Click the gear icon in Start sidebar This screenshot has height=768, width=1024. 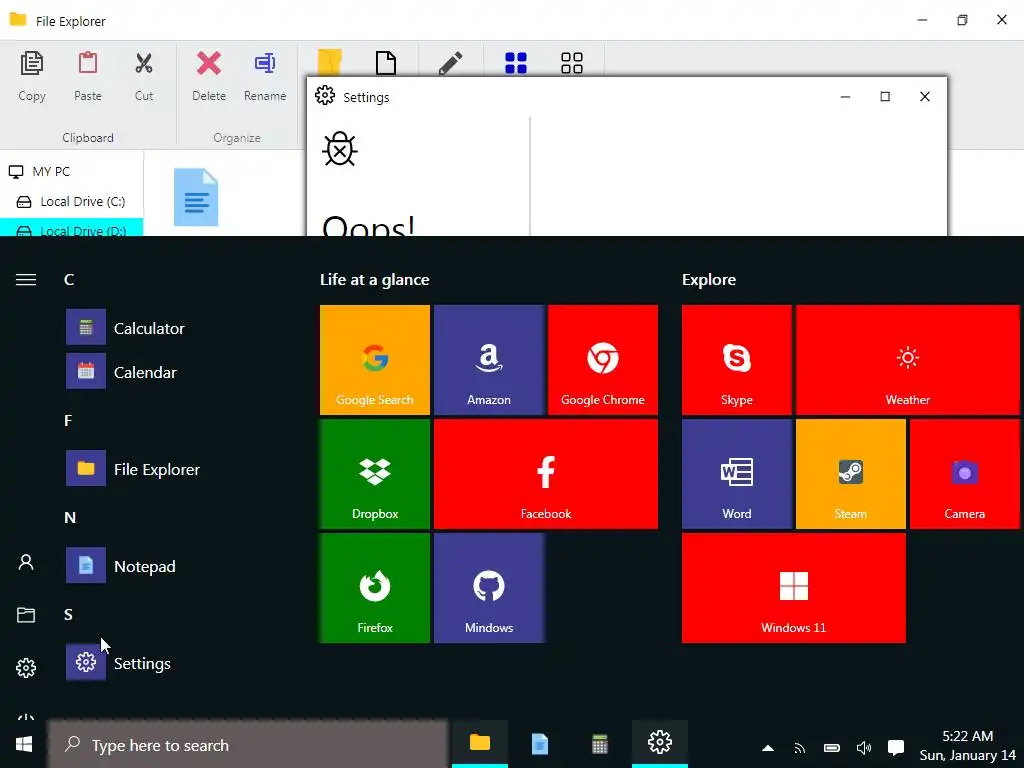pos(26,667)
